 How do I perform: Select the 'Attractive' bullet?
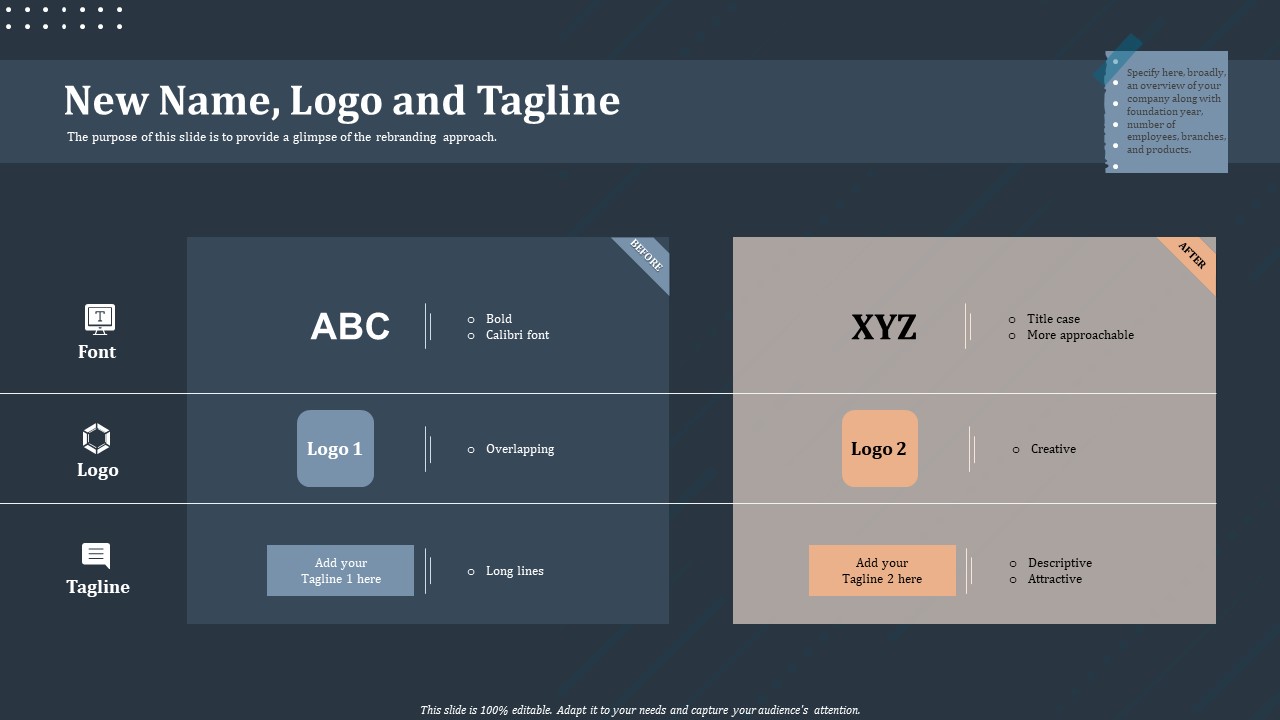coord(1055,579)
